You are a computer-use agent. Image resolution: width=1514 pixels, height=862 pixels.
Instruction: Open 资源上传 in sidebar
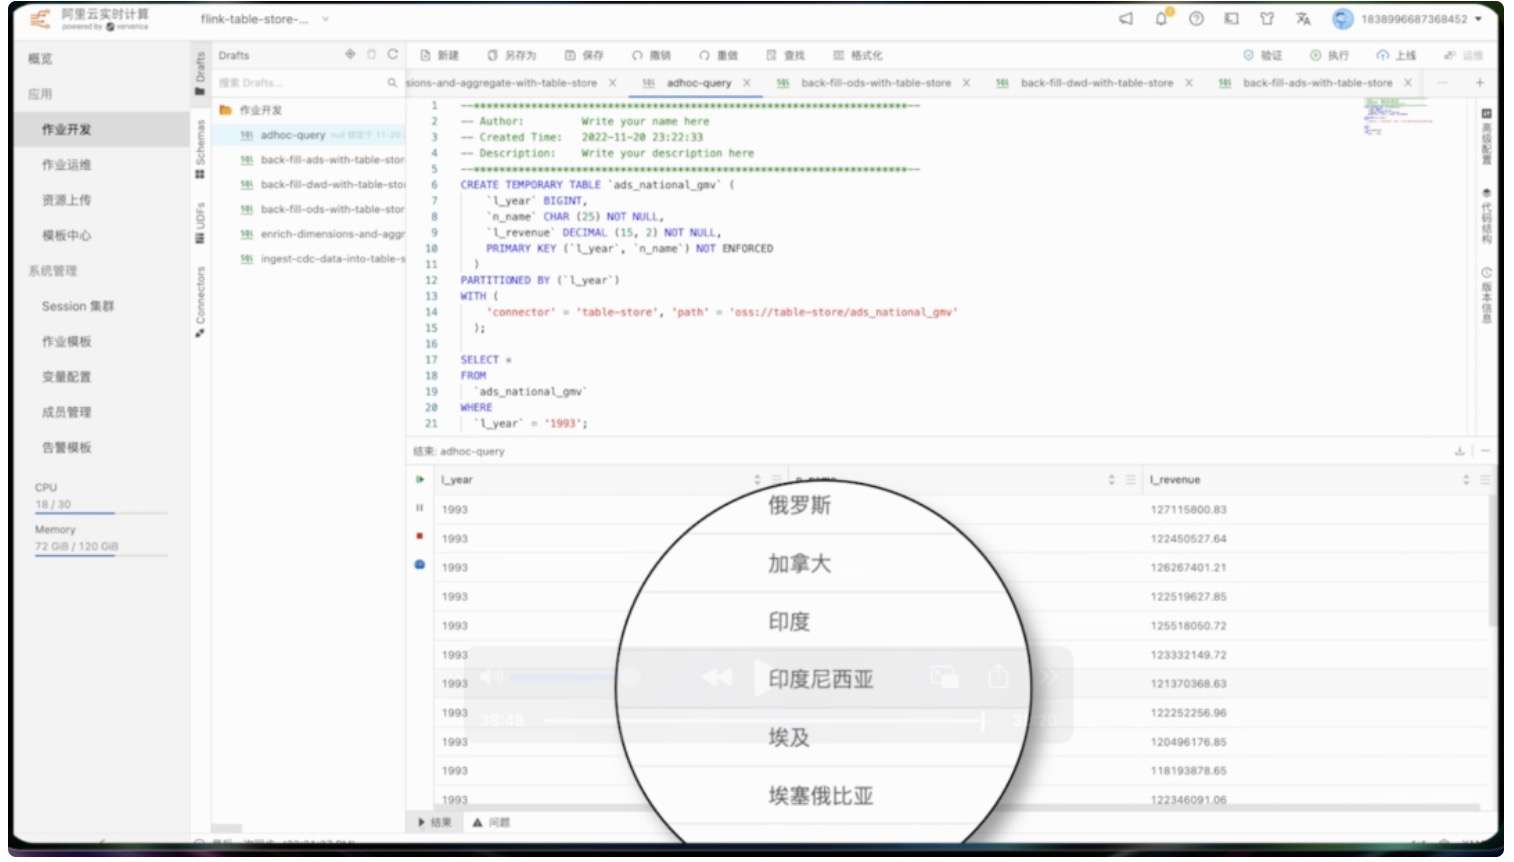coord(66,200)
